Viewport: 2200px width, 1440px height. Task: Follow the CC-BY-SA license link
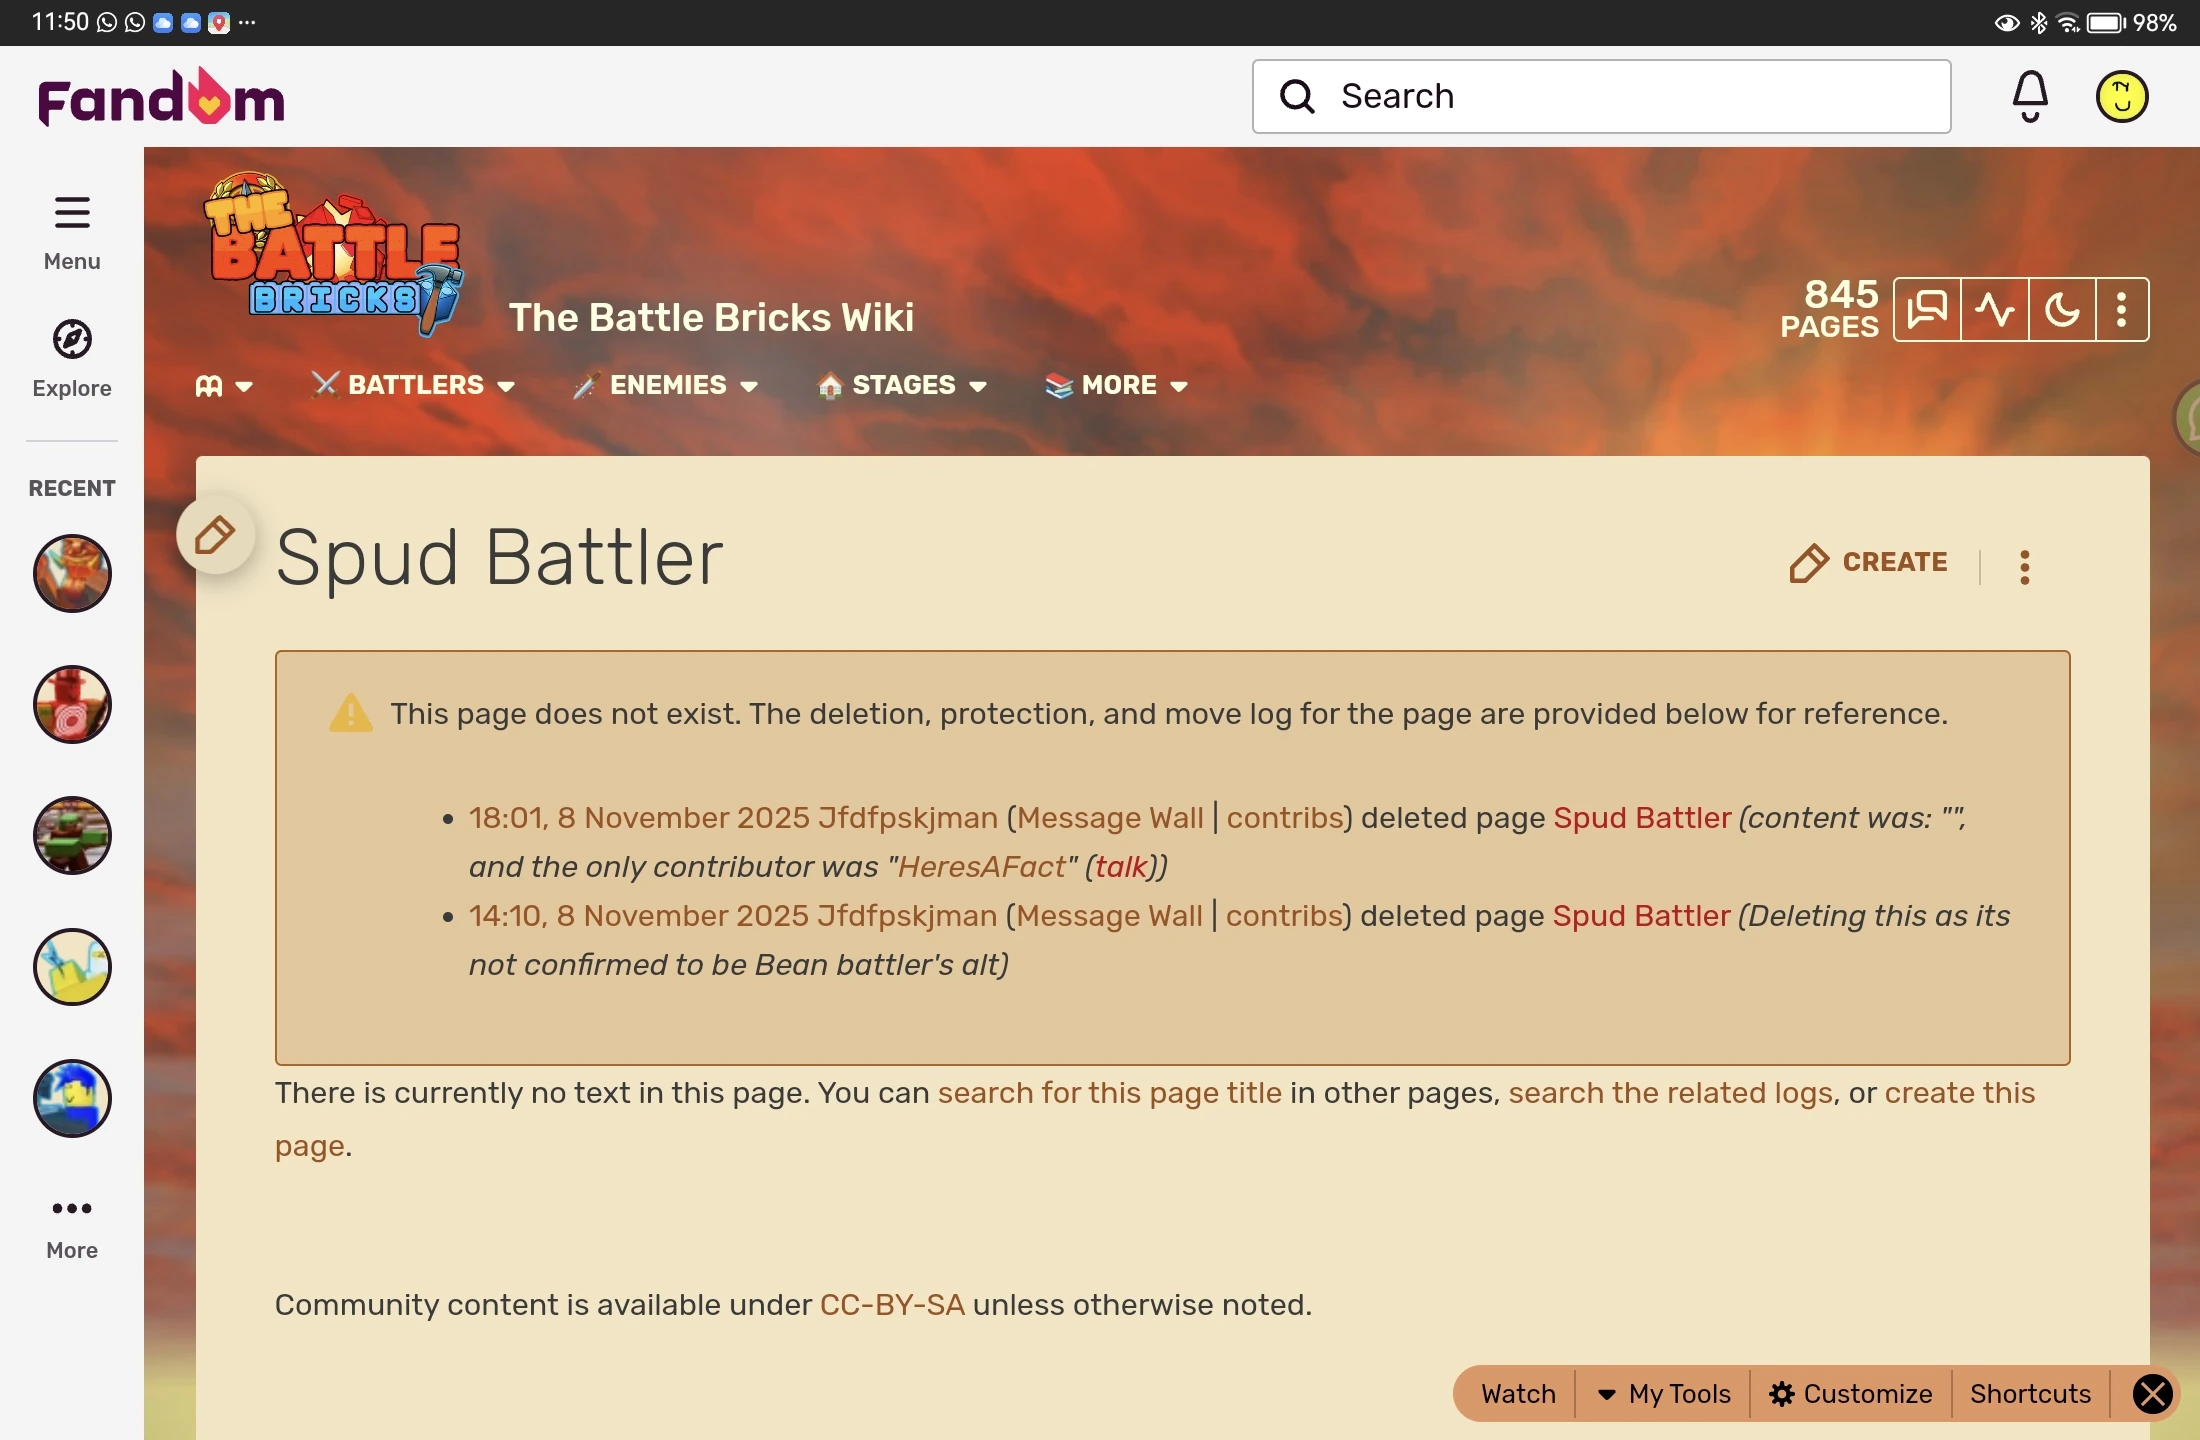pyautogui.click(x=892, y=1305)
